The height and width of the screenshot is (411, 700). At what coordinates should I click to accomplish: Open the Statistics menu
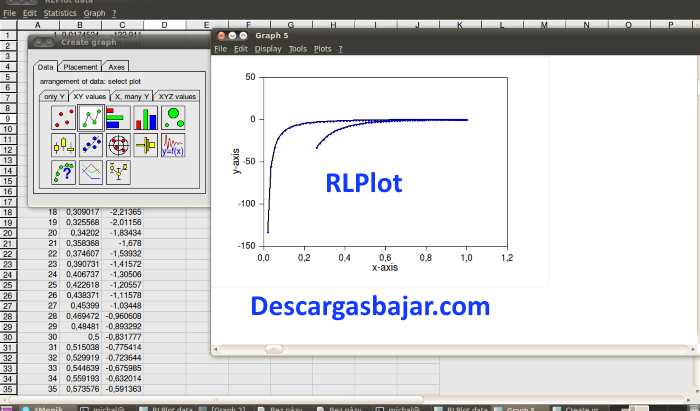60,13
